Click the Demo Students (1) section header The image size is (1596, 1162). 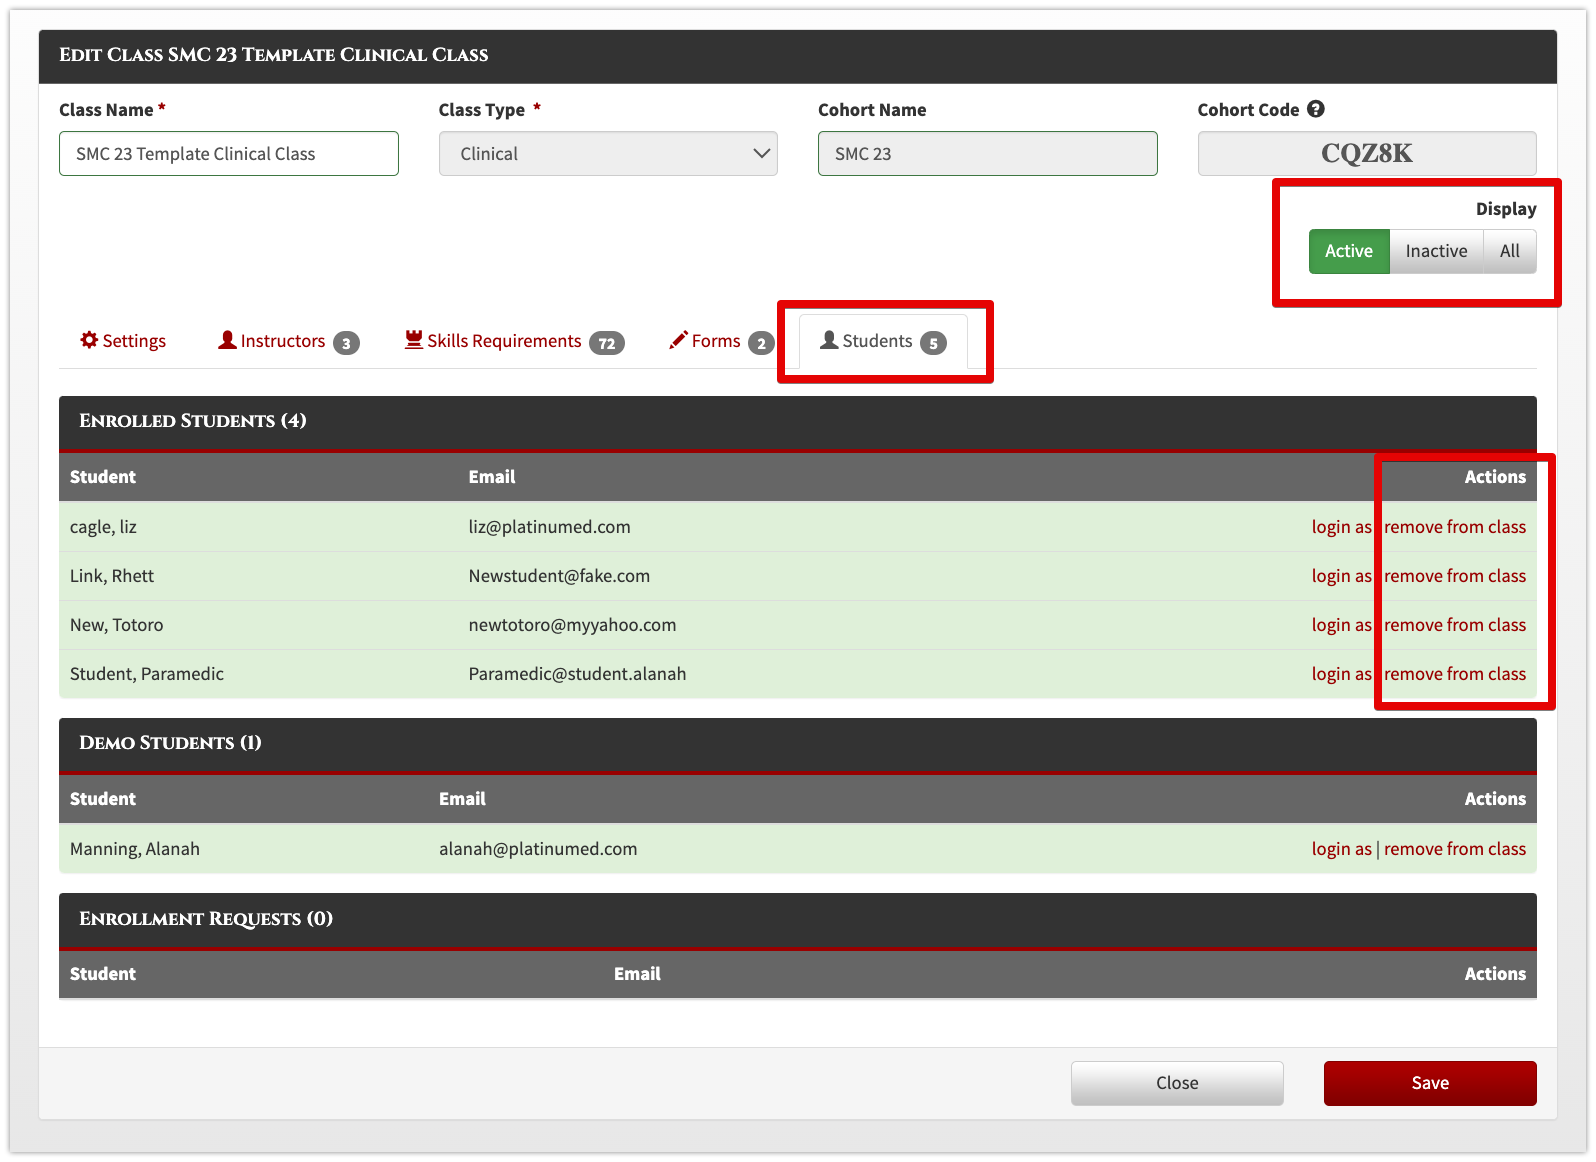798,745
